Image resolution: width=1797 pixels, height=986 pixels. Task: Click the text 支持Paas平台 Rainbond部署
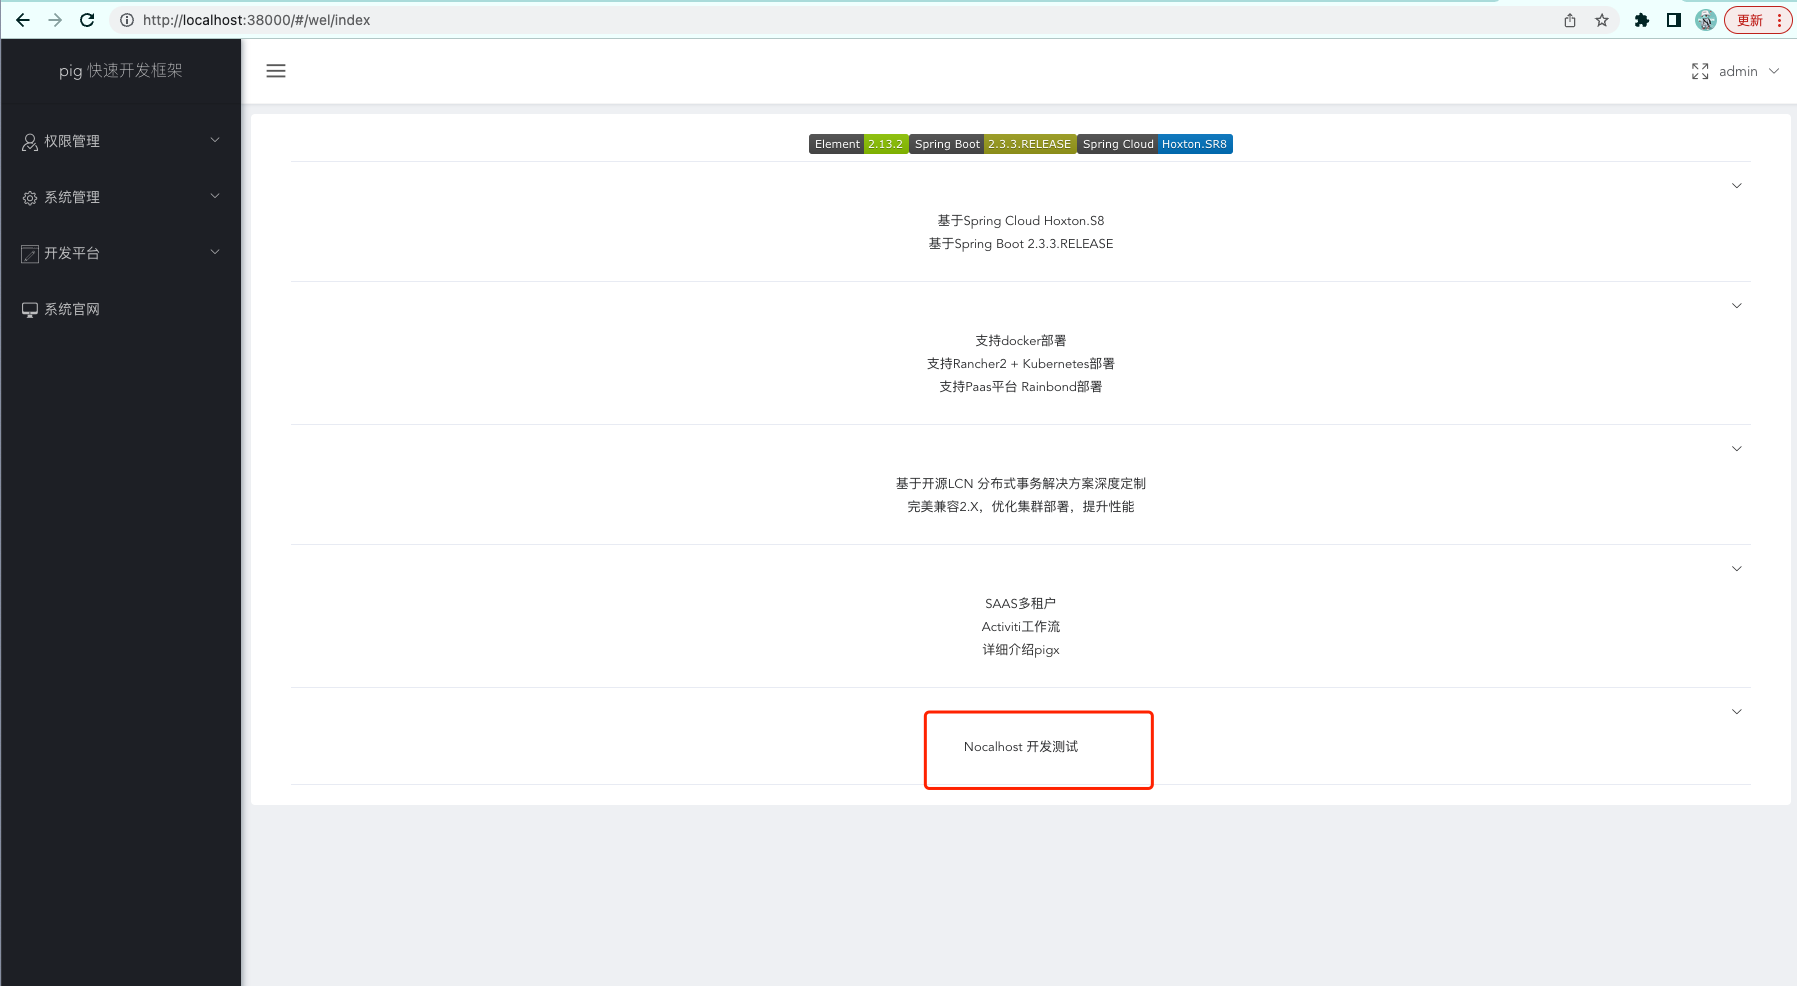pos(1021,387)
